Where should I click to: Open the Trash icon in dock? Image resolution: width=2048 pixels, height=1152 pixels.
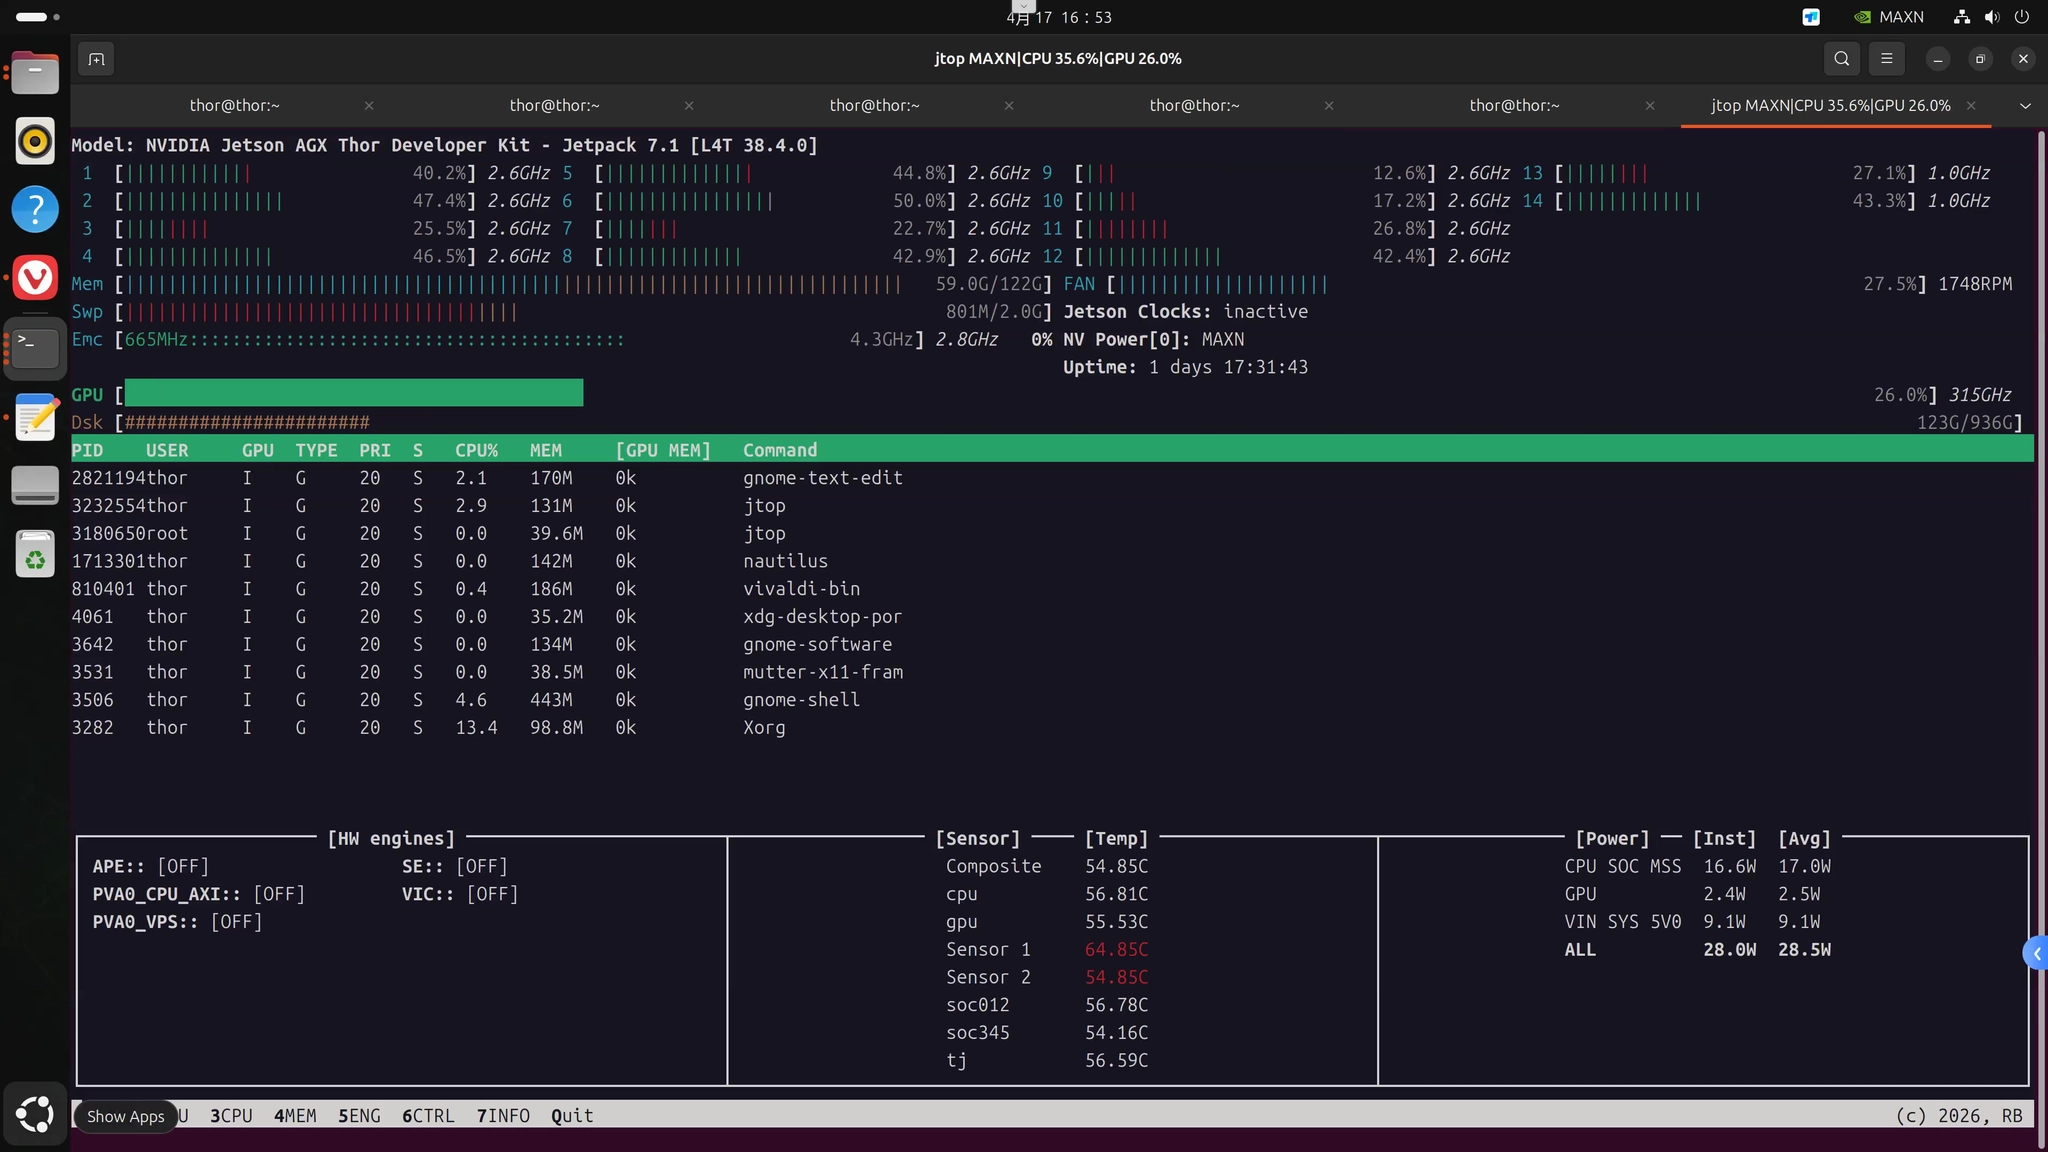(x=35, y=553)
